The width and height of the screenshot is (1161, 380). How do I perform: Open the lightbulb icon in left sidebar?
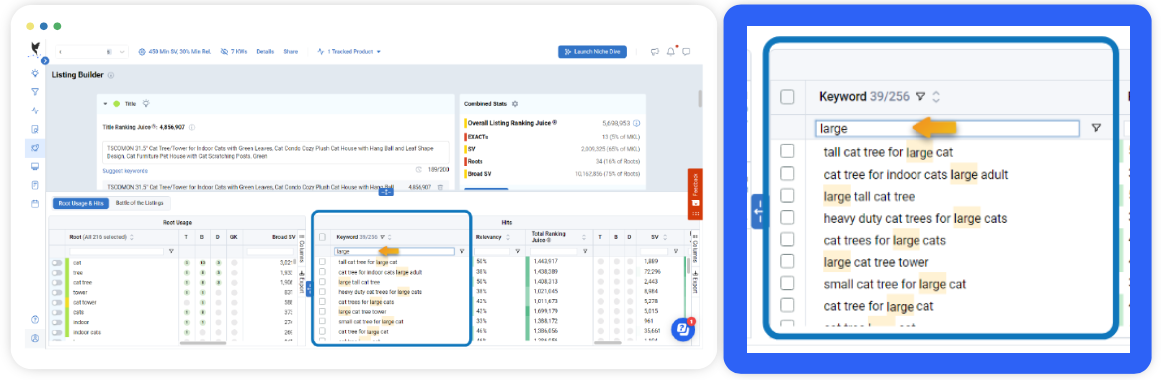point(35,73)
